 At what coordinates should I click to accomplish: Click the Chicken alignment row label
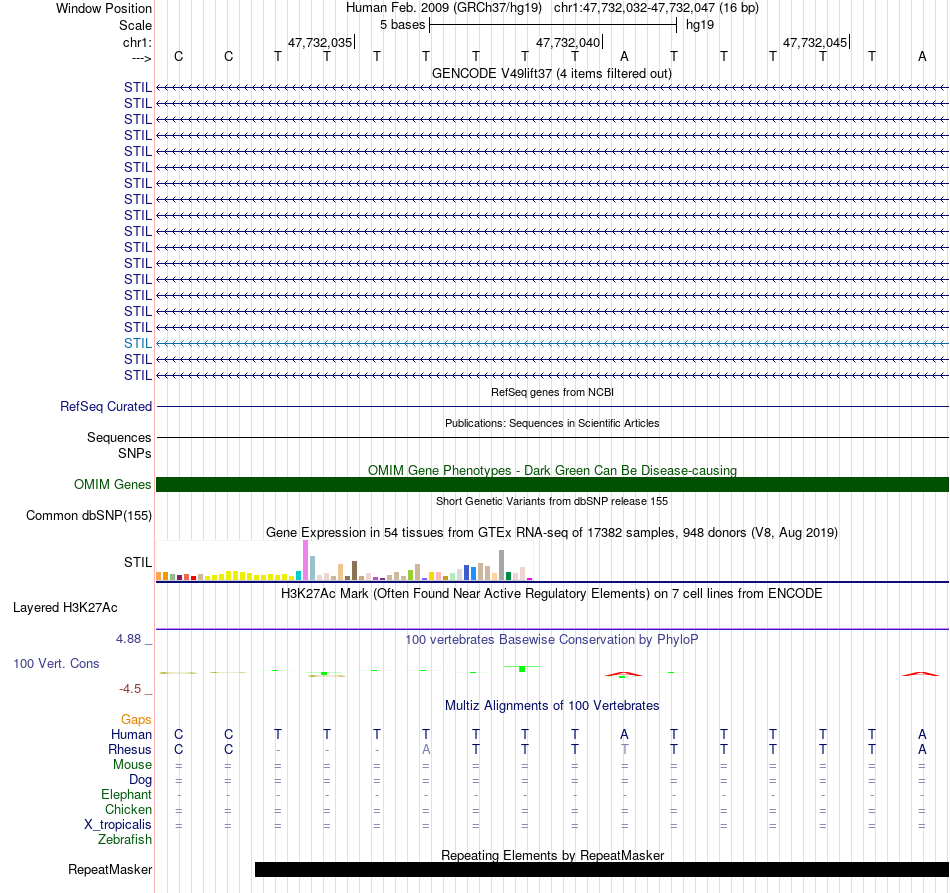point(128,809)
